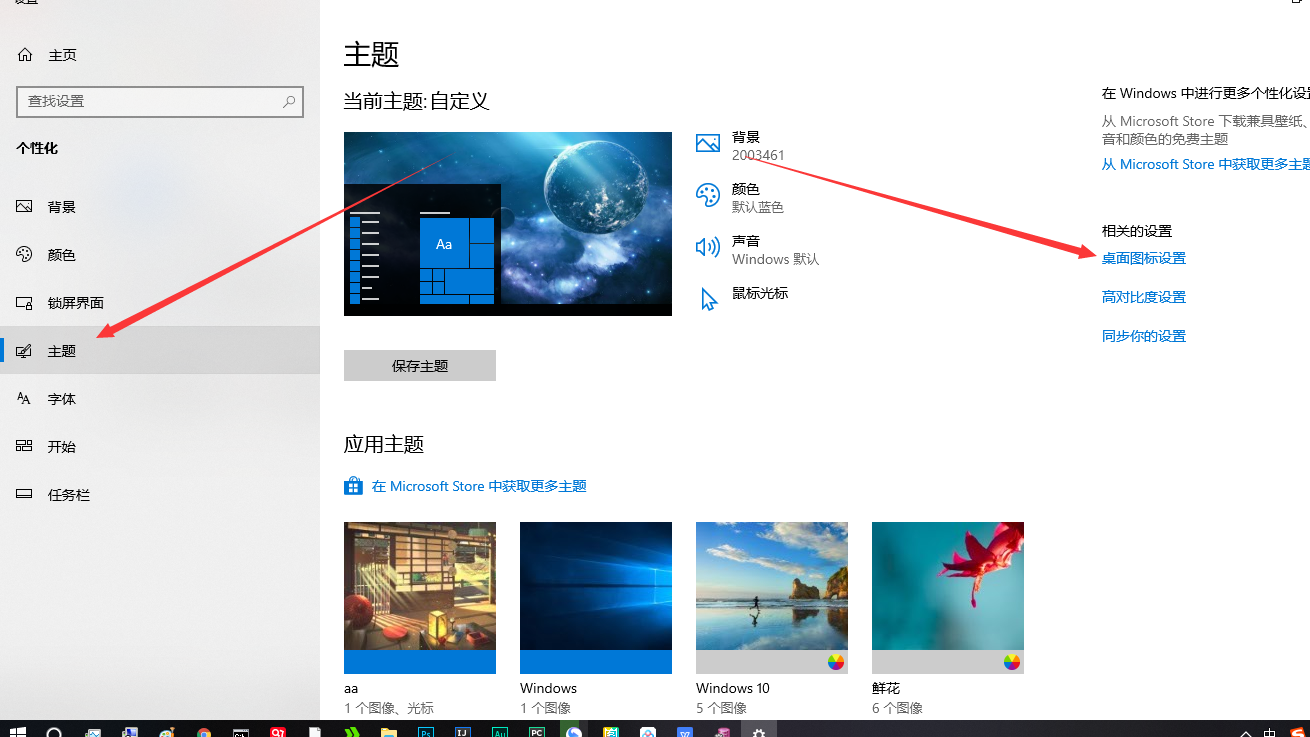The width and height of the screenshot is (1310, 737).
Task: Click the Settings gear taskbar icon
Action: [759, 732]
